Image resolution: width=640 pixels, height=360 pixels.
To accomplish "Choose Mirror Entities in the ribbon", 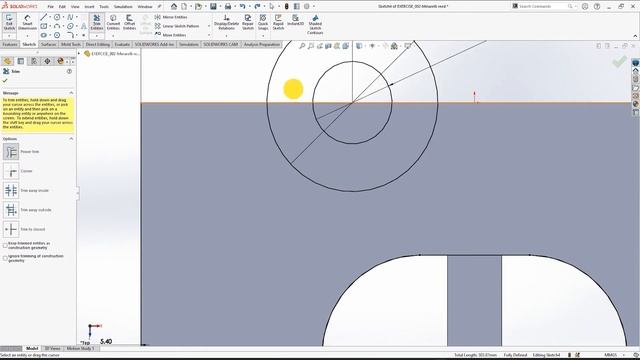I will (x=171, y=17).
